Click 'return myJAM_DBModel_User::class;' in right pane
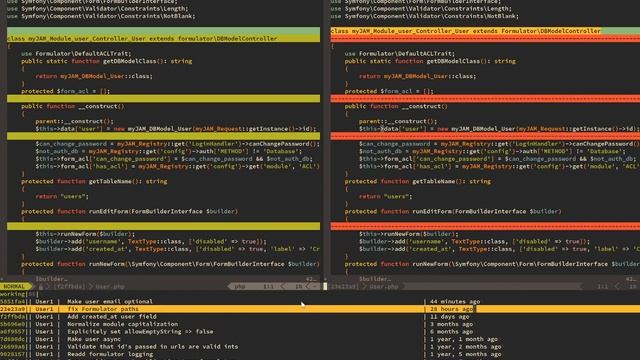Image resolution: width=640 pixels, height=360 pixels. click(418, 76)
